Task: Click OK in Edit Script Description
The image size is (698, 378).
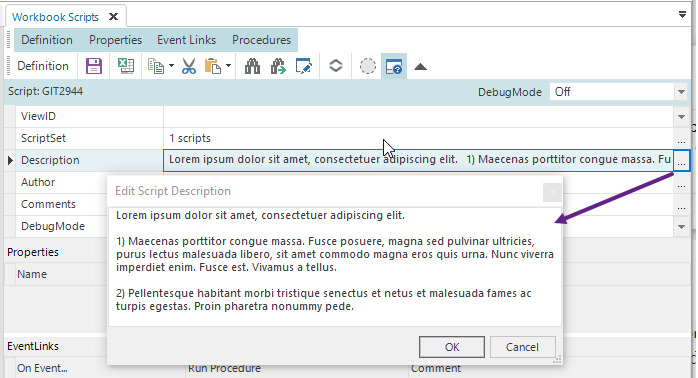Action: pyautogui.click(x=452, y=347)
